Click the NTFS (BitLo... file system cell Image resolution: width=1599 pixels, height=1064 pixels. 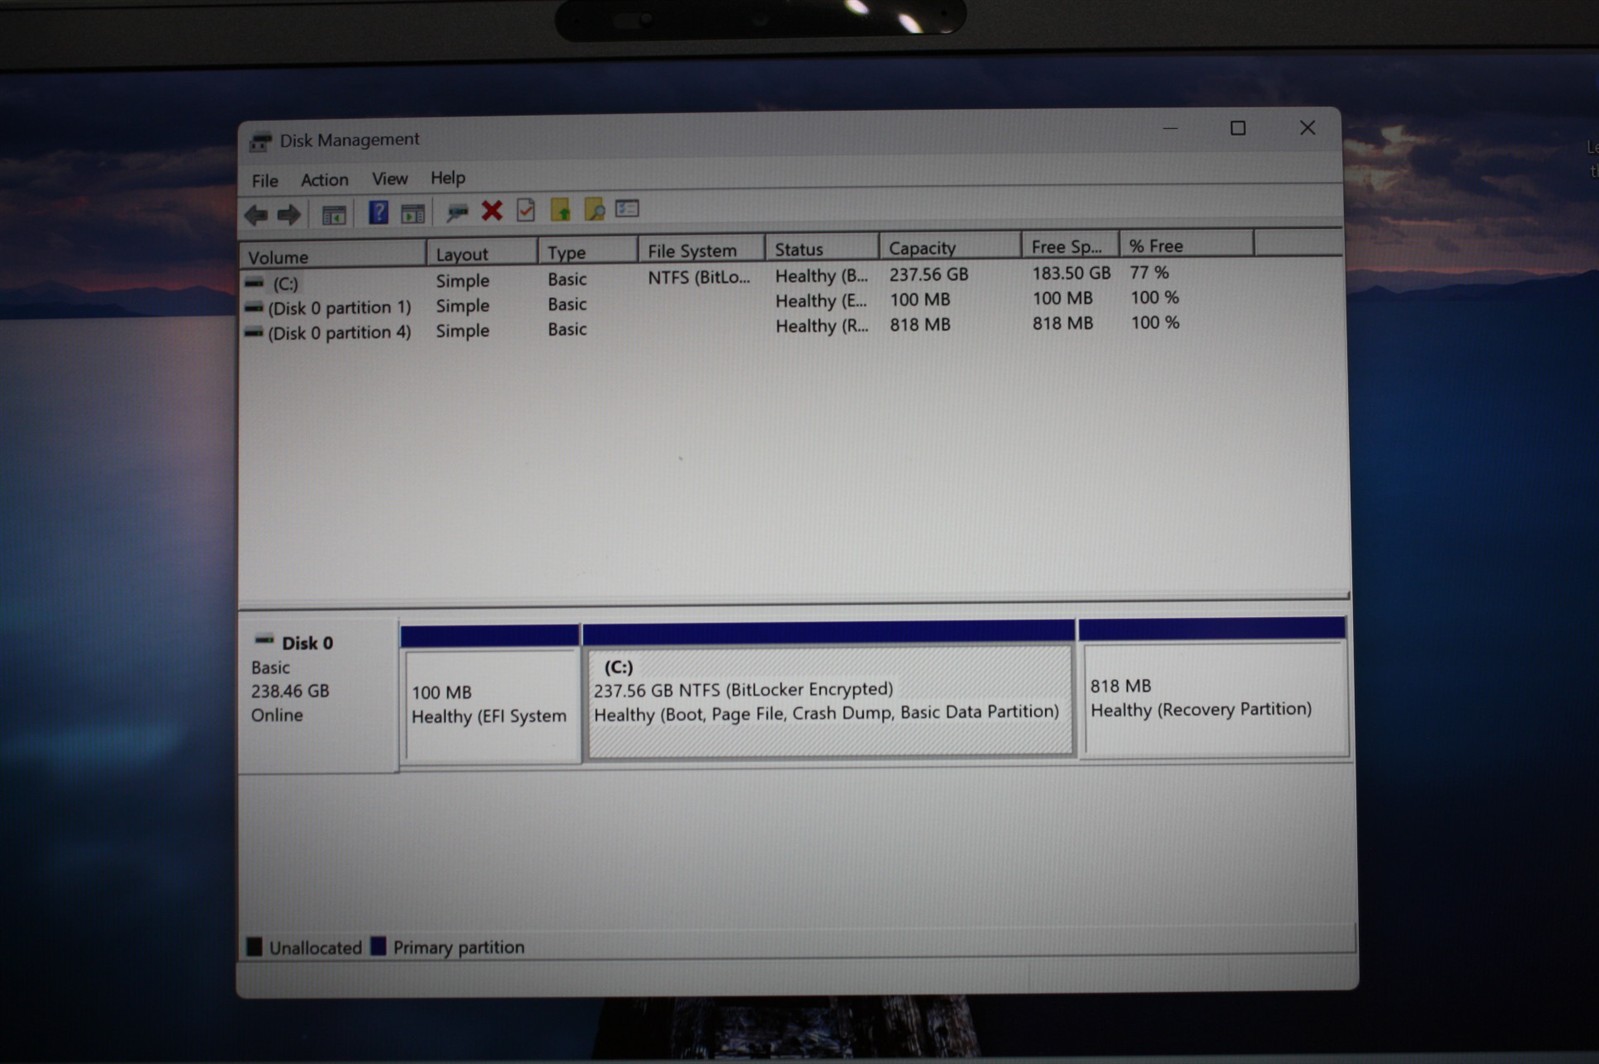pyautogui.click(x=698, y=277)
